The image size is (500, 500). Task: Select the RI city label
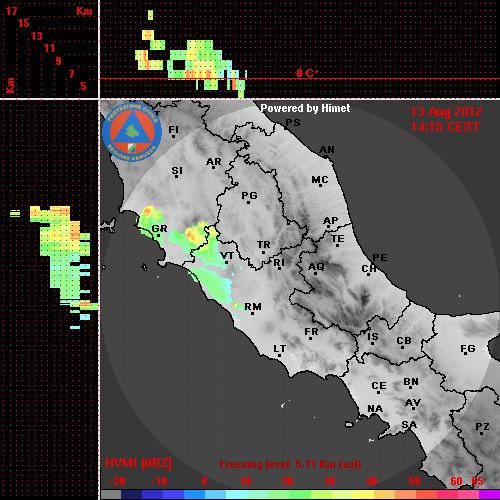[x=279, y=263]
